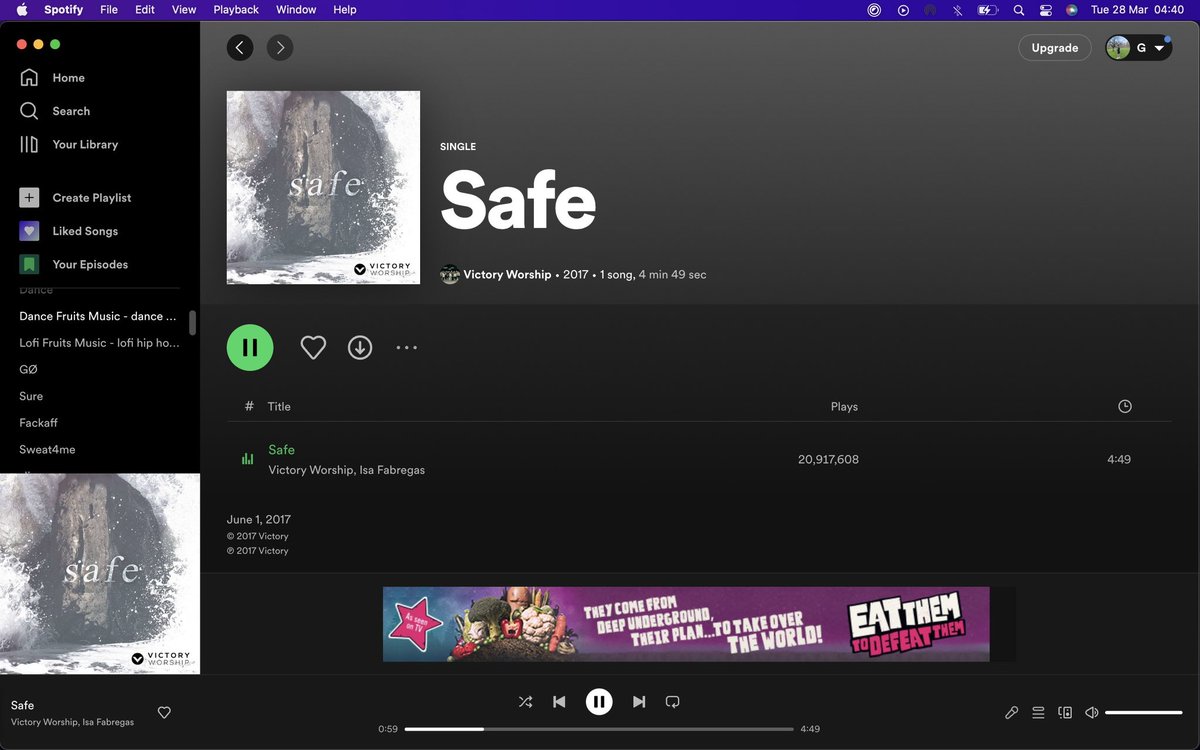Click the Safe title in the now-playing bar
Image resolution: width=1200 pixels, height=750 pixels.
(22, 705)
